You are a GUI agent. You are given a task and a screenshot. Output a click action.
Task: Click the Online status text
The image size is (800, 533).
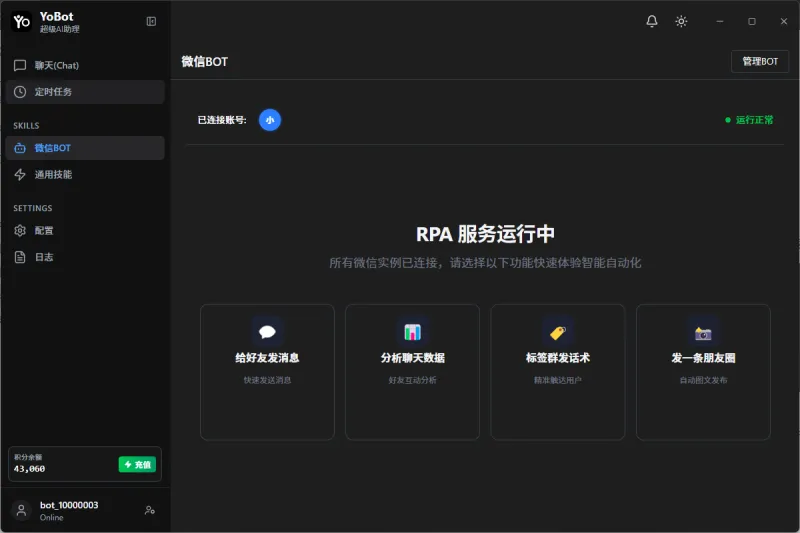pos(52,517)
